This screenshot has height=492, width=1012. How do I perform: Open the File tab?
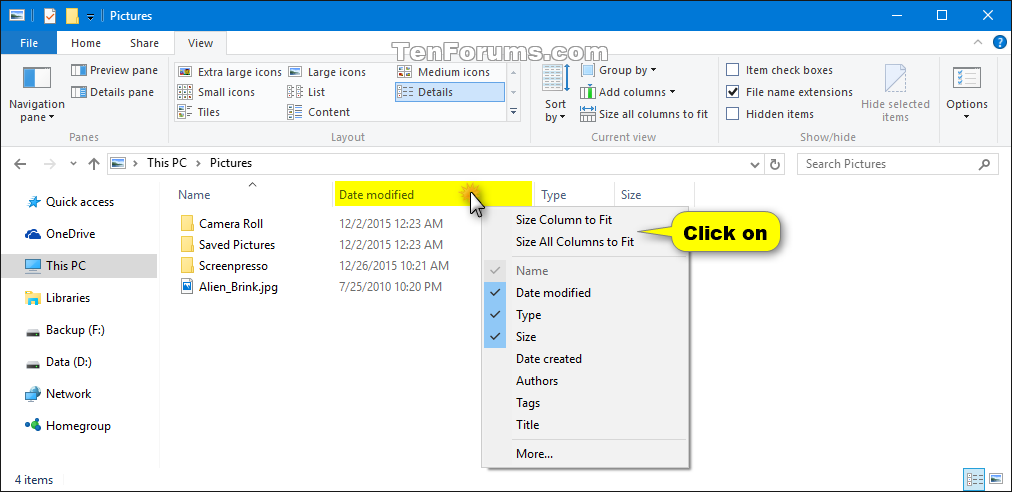tap(28, 43)
